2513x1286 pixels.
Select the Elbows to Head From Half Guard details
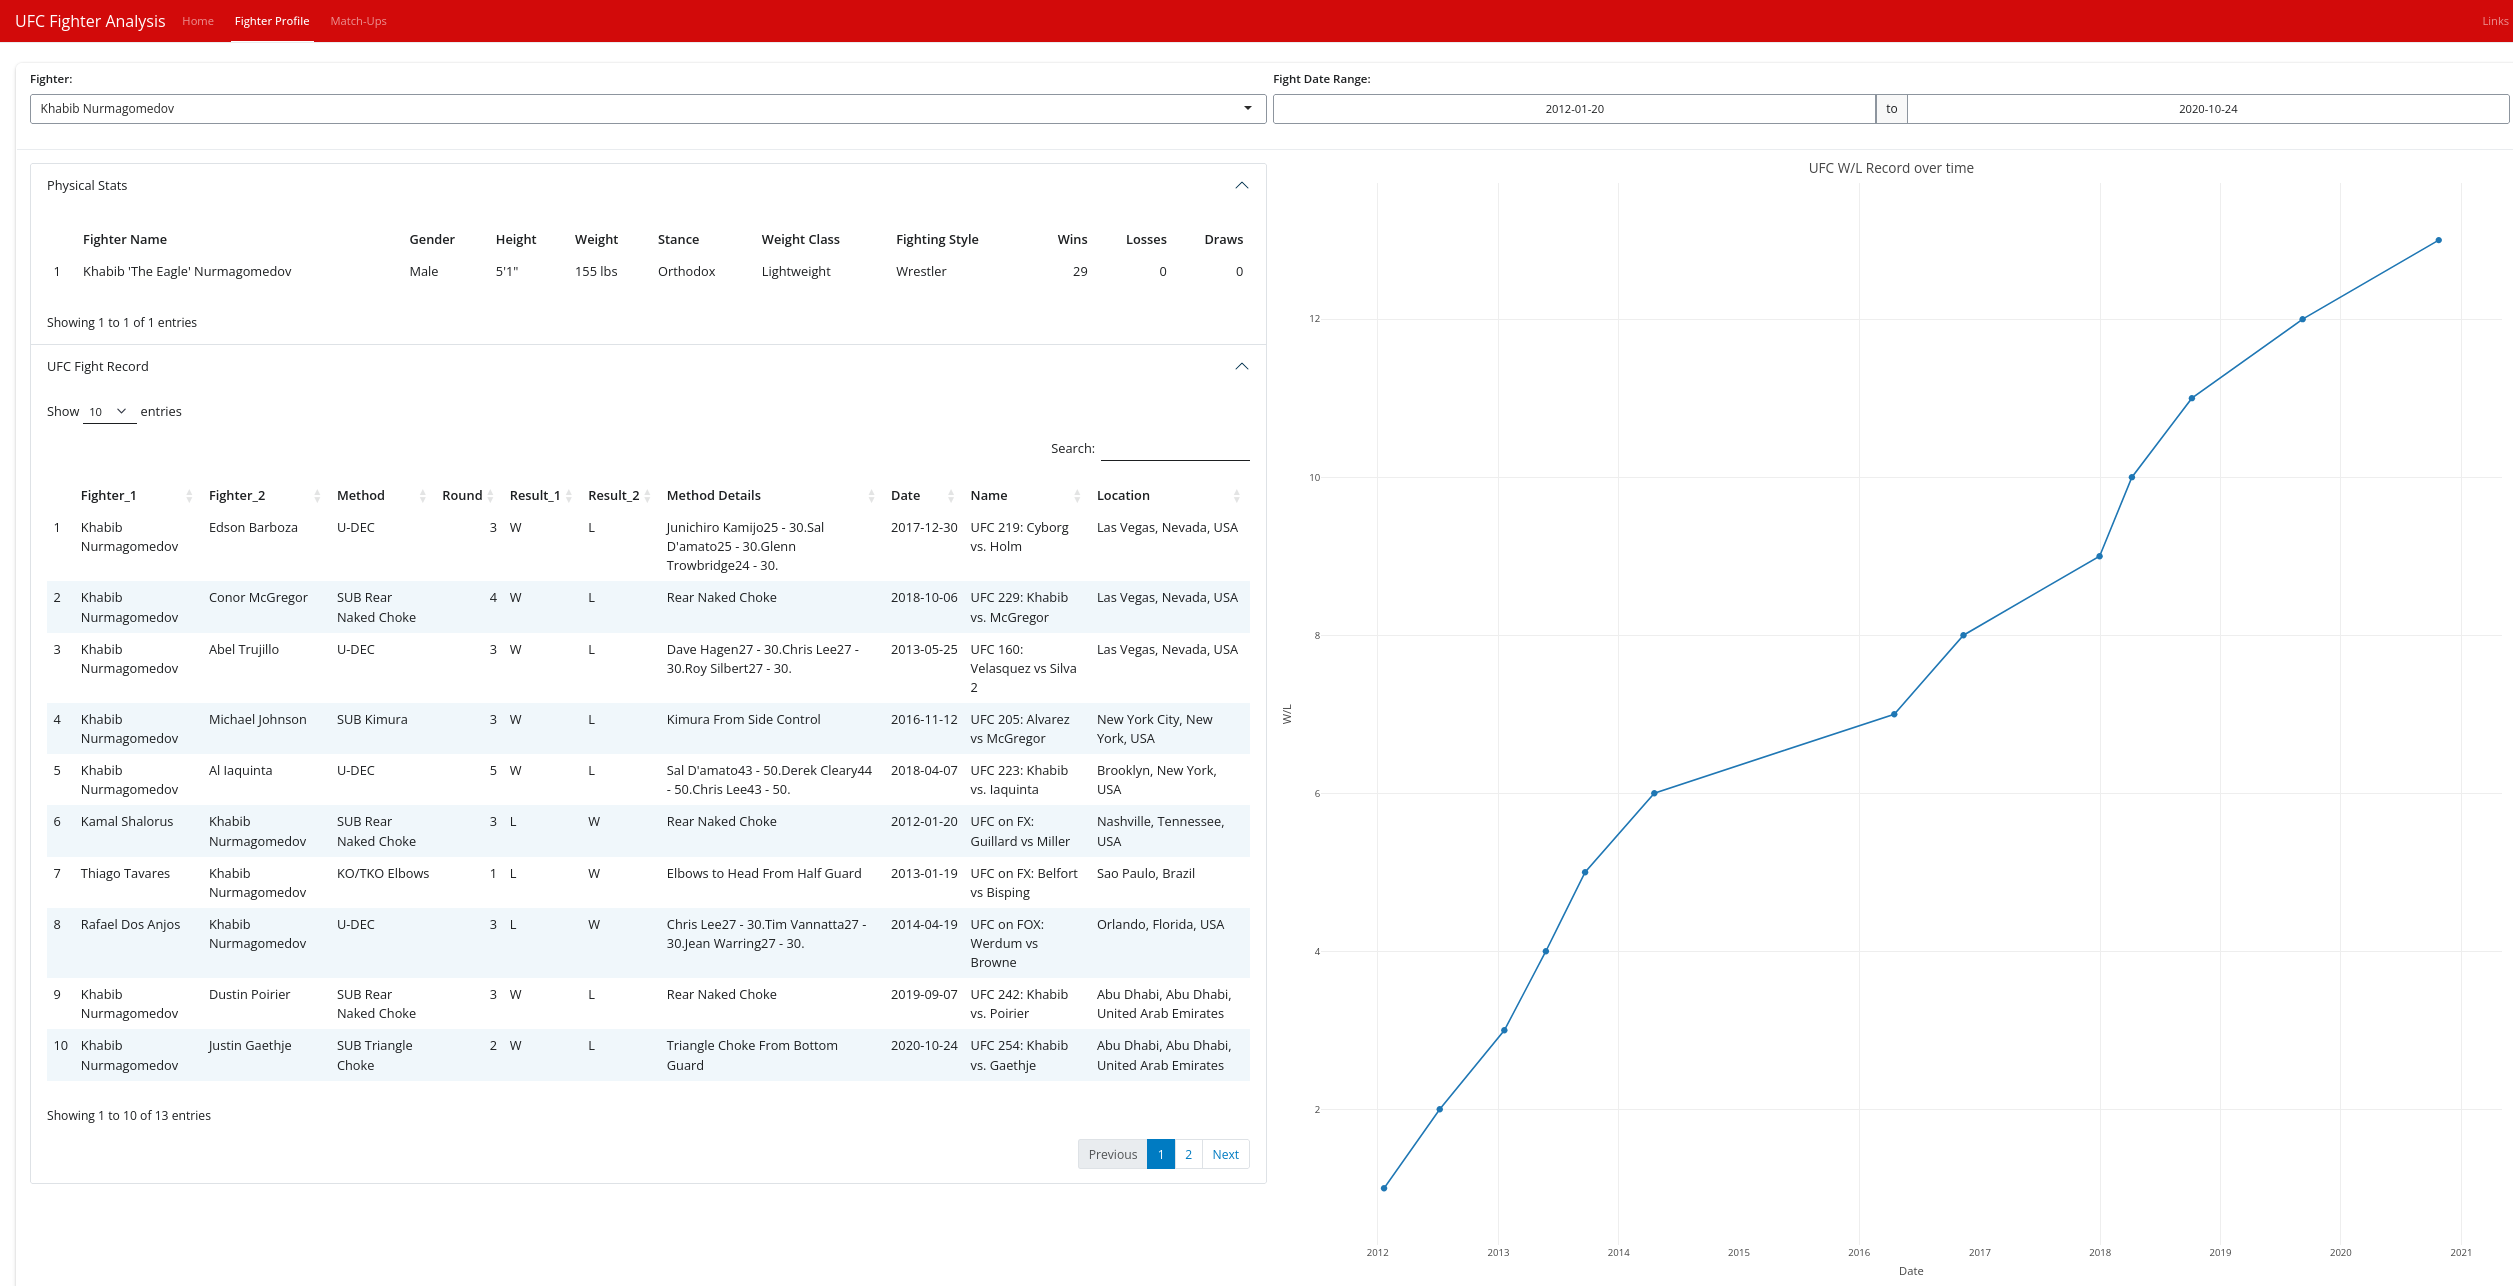[x=764, y=874]
